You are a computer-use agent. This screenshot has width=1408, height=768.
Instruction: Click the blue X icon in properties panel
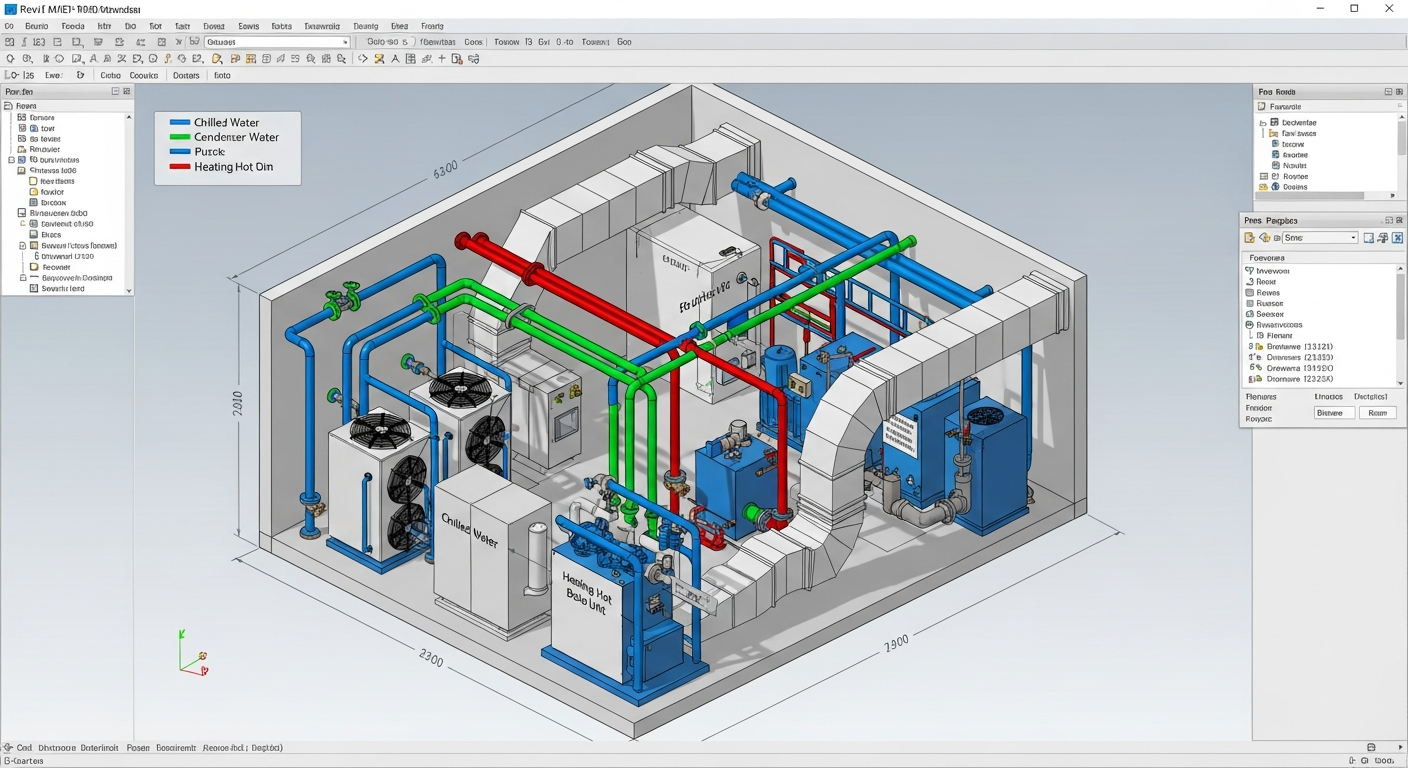pyautogui.click(x=1397, y=238)
